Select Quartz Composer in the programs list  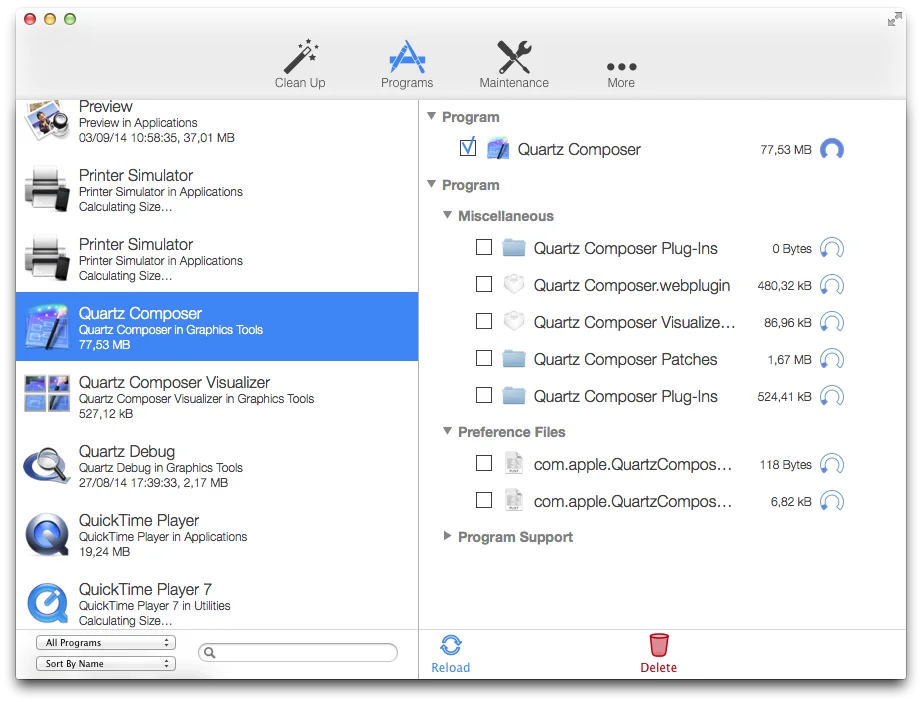pyautogui.click(x=217, y=327)
